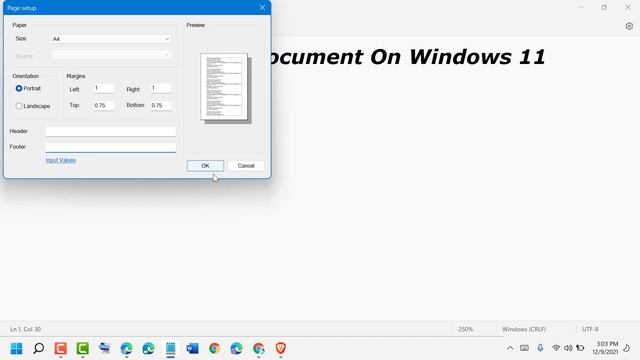This screenshot has width=640, height=360.
Task: Open Notepad settings gear icon
Action: pyautogui.click(x=629, y=26)
